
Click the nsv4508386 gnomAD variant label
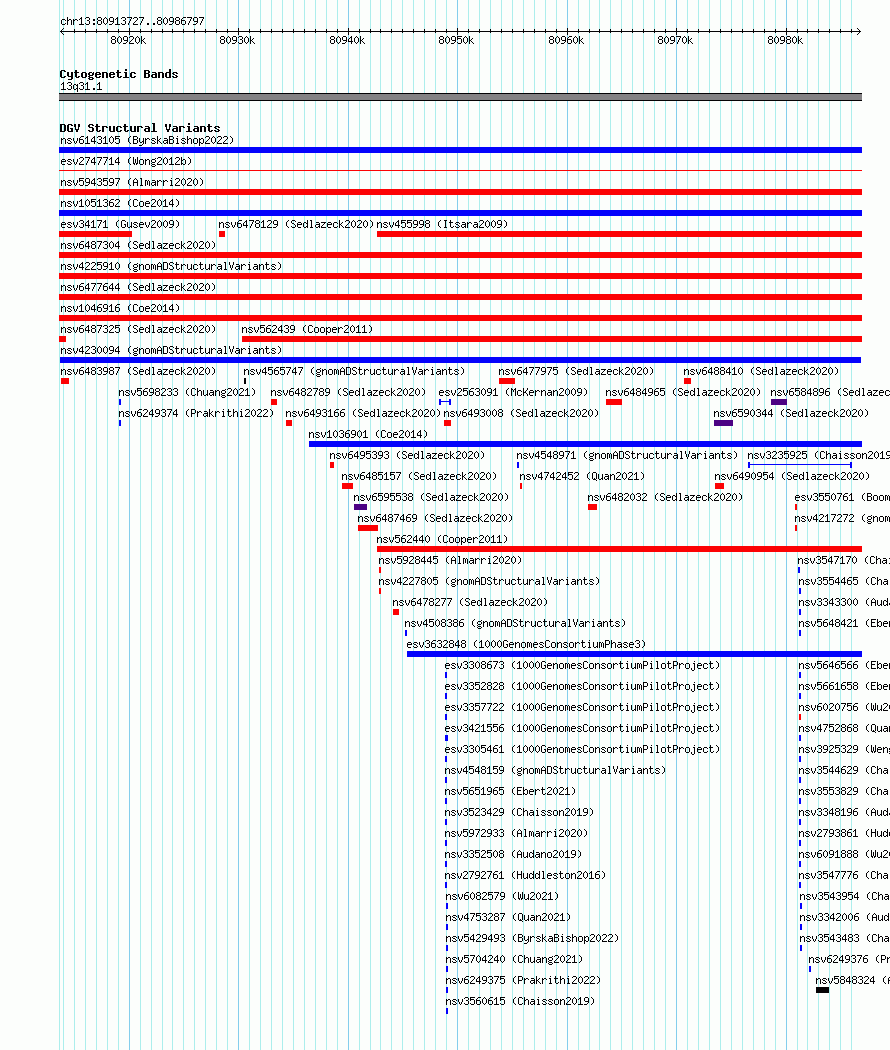click(x=515, y=623)
